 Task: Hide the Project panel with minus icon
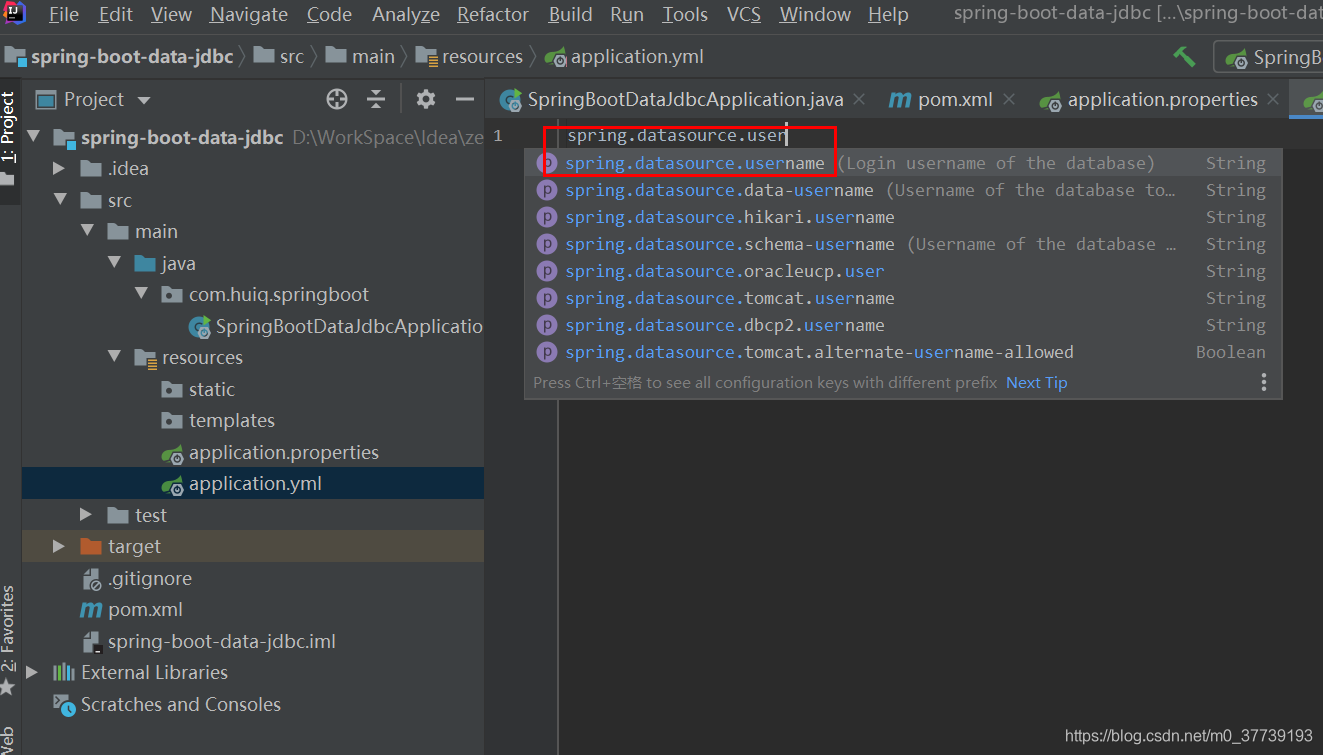point(464,99)
